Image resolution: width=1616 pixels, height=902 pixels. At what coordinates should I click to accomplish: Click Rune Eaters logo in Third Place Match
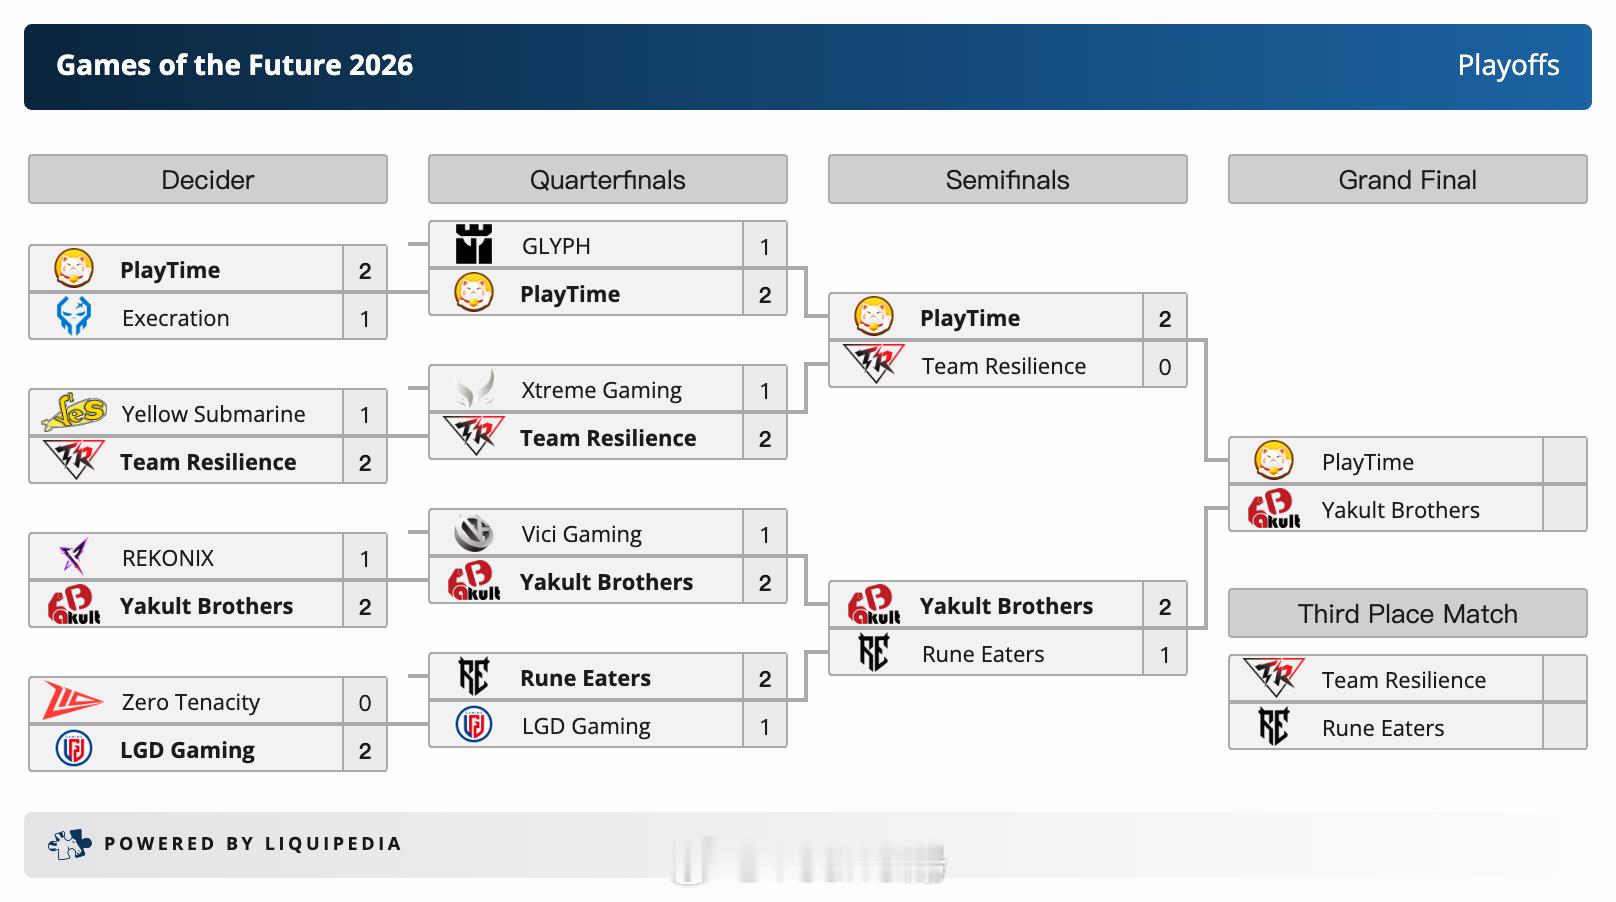click(1273, 727)
